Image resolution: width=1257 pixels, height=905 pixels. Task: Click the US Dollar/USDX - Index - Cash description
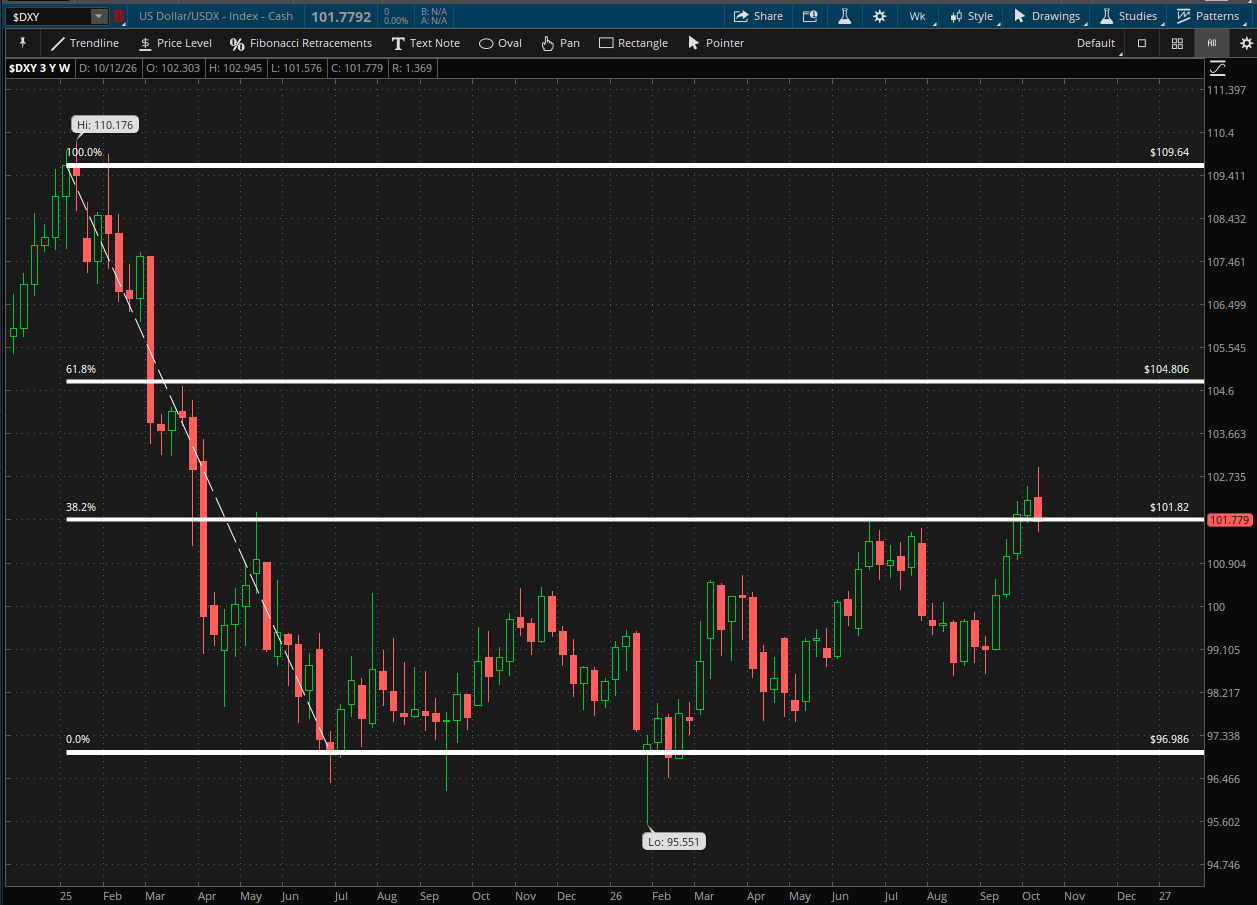[216, 16]
